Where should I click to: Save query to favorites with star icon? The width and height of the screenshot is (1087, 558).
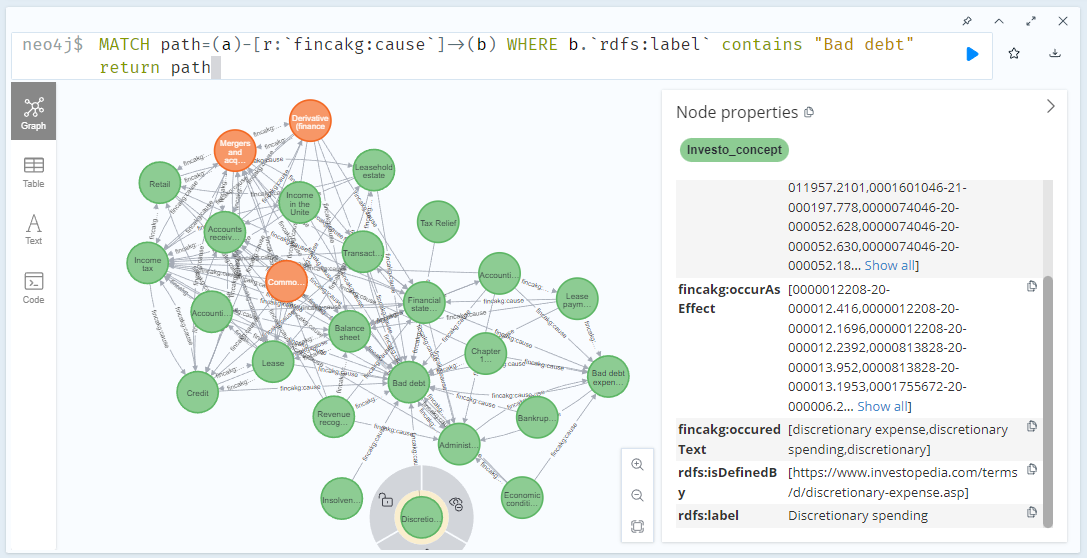1014,54
